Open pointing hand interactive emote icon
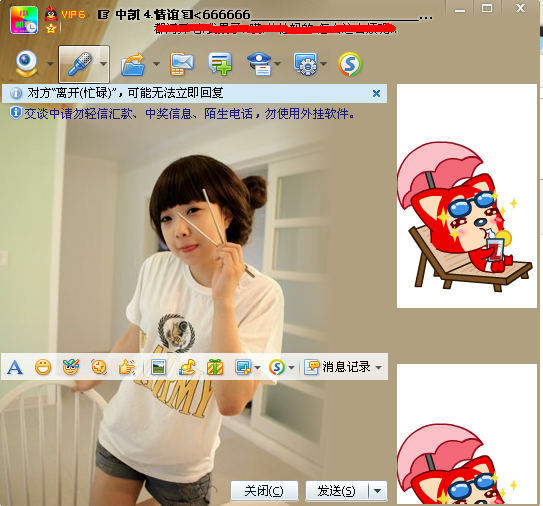 [127, 367]
